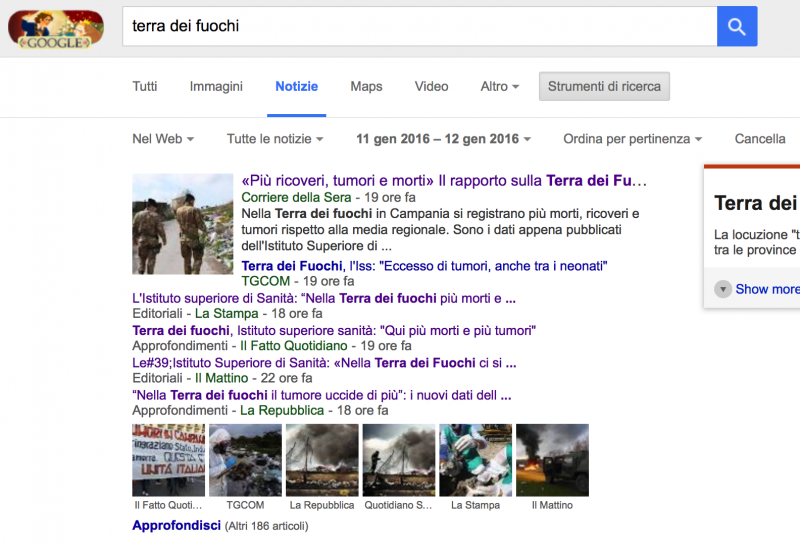Click Cancella to clear filters
800x549 pixels.
[760, 139]
